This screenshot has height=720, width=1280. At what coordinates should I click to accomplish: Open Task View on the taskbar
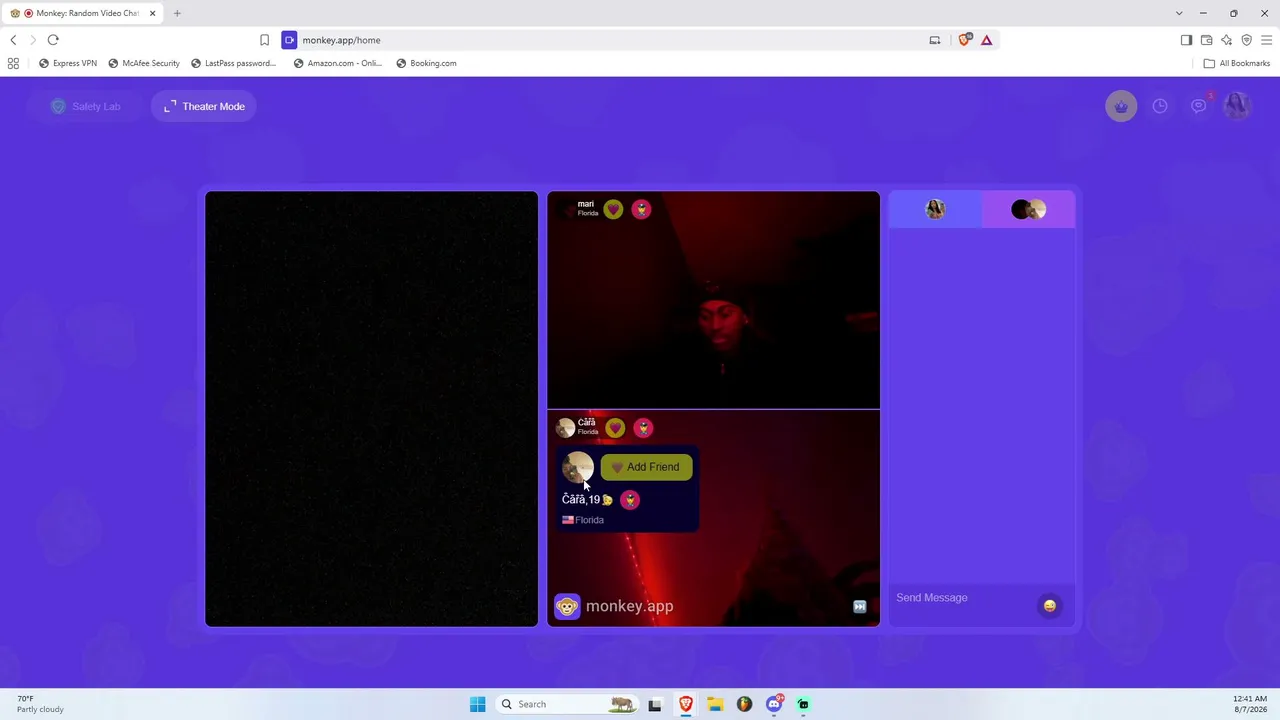(655, 704)
